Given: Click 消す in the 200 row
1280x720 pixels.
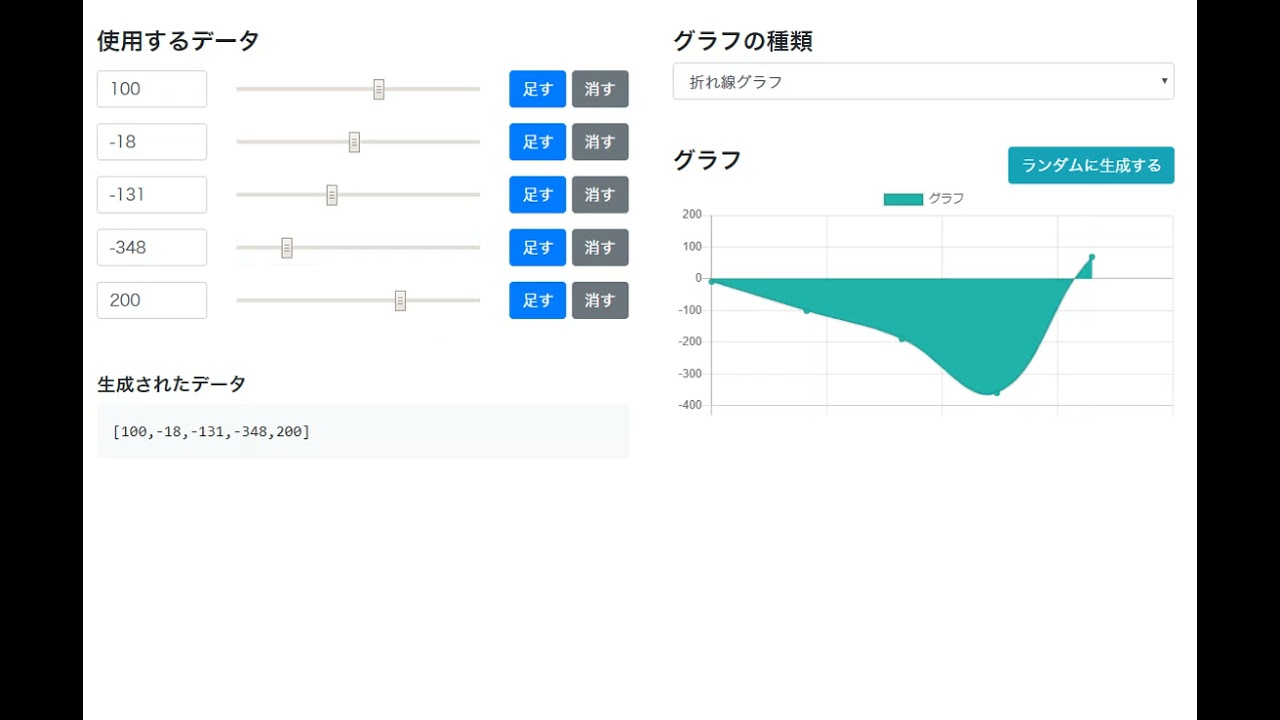Looking at the screenshot, I should [x=600, y=301].
